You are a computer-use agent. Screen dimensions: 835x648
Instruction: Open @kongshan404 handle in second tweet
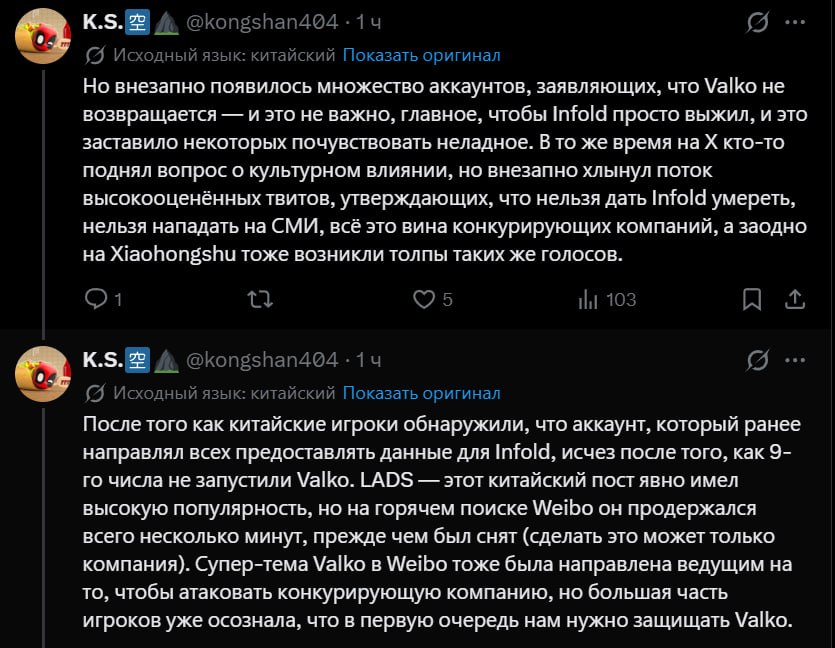262,360
